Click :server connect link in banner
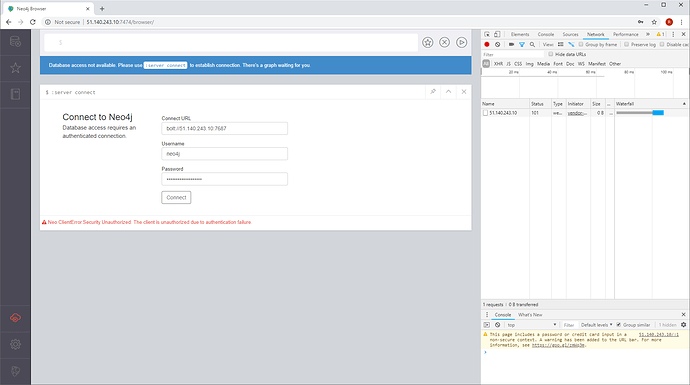This screenshot has height=385, width=690. [165, 65]
